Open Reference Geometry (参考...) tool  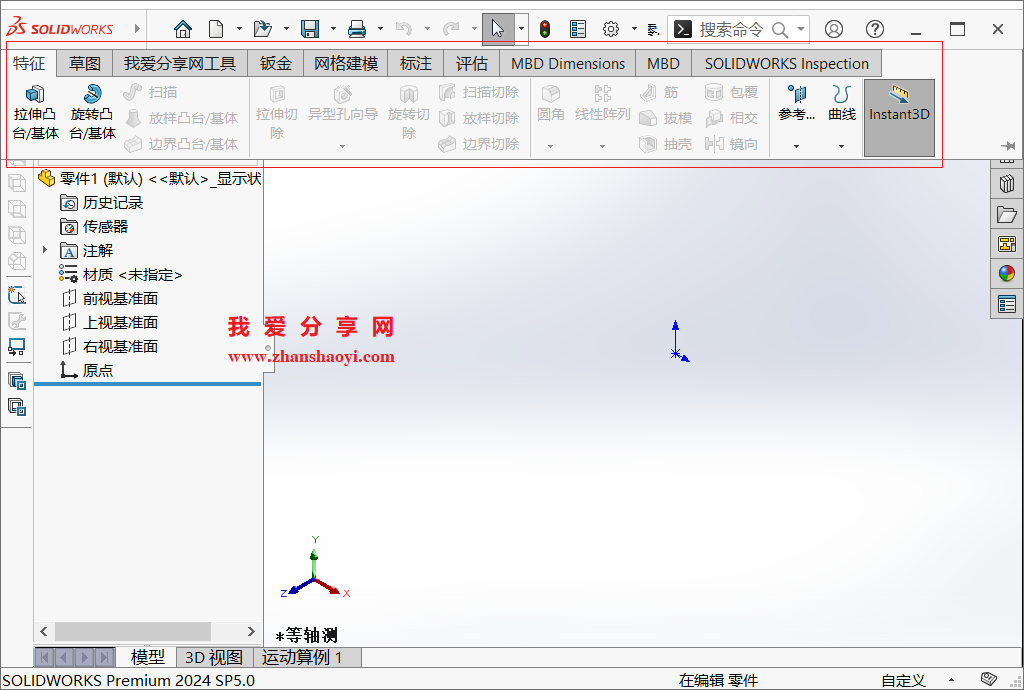tap(797, 104)
